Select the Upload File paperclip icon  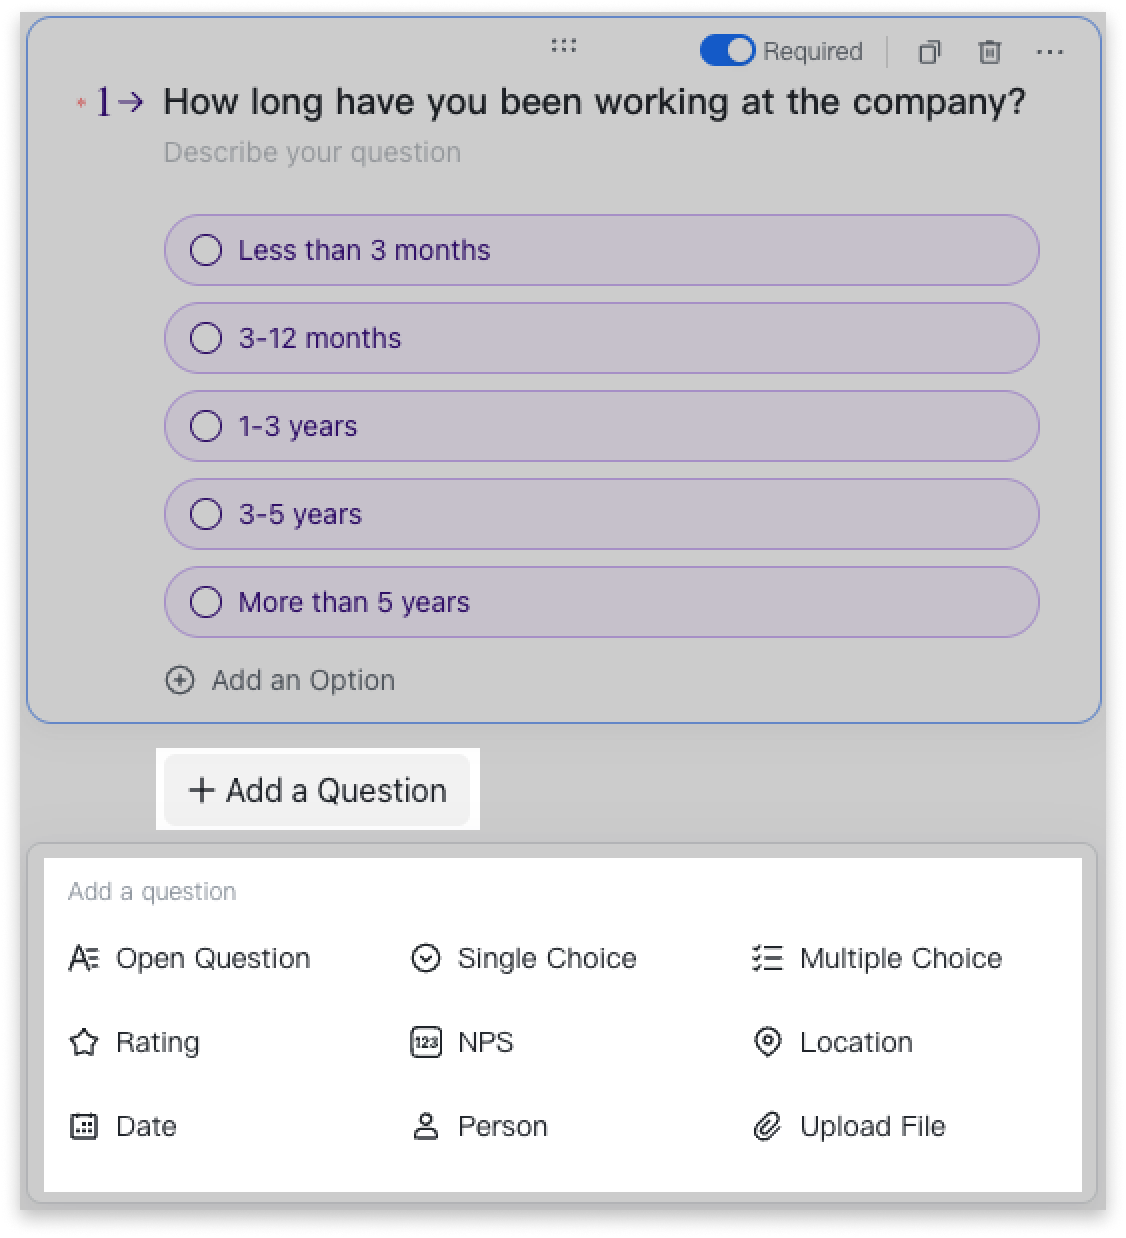[767, 1127]
